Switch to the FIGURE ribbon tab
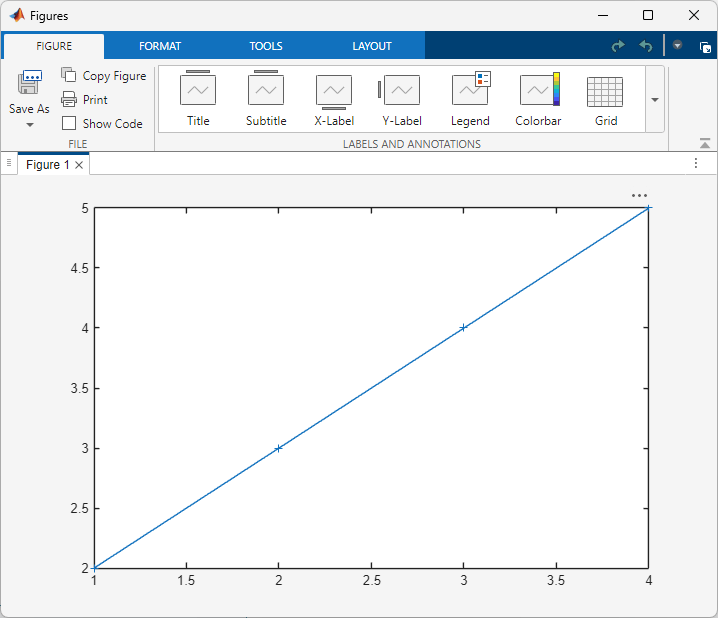Screen dimensions: 718x618 click(54, 46)
